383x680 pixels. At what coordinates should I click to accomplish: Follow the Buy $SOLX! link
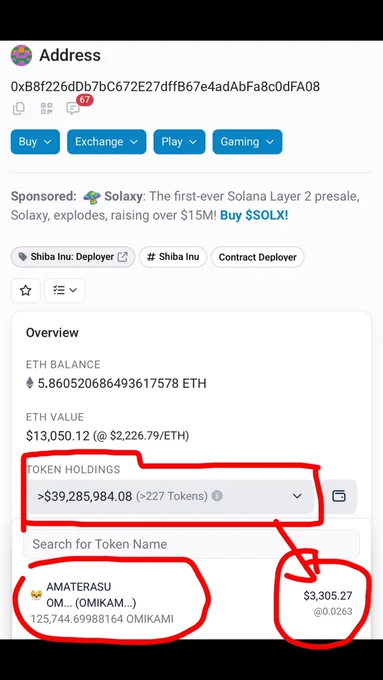click(254, 216)
